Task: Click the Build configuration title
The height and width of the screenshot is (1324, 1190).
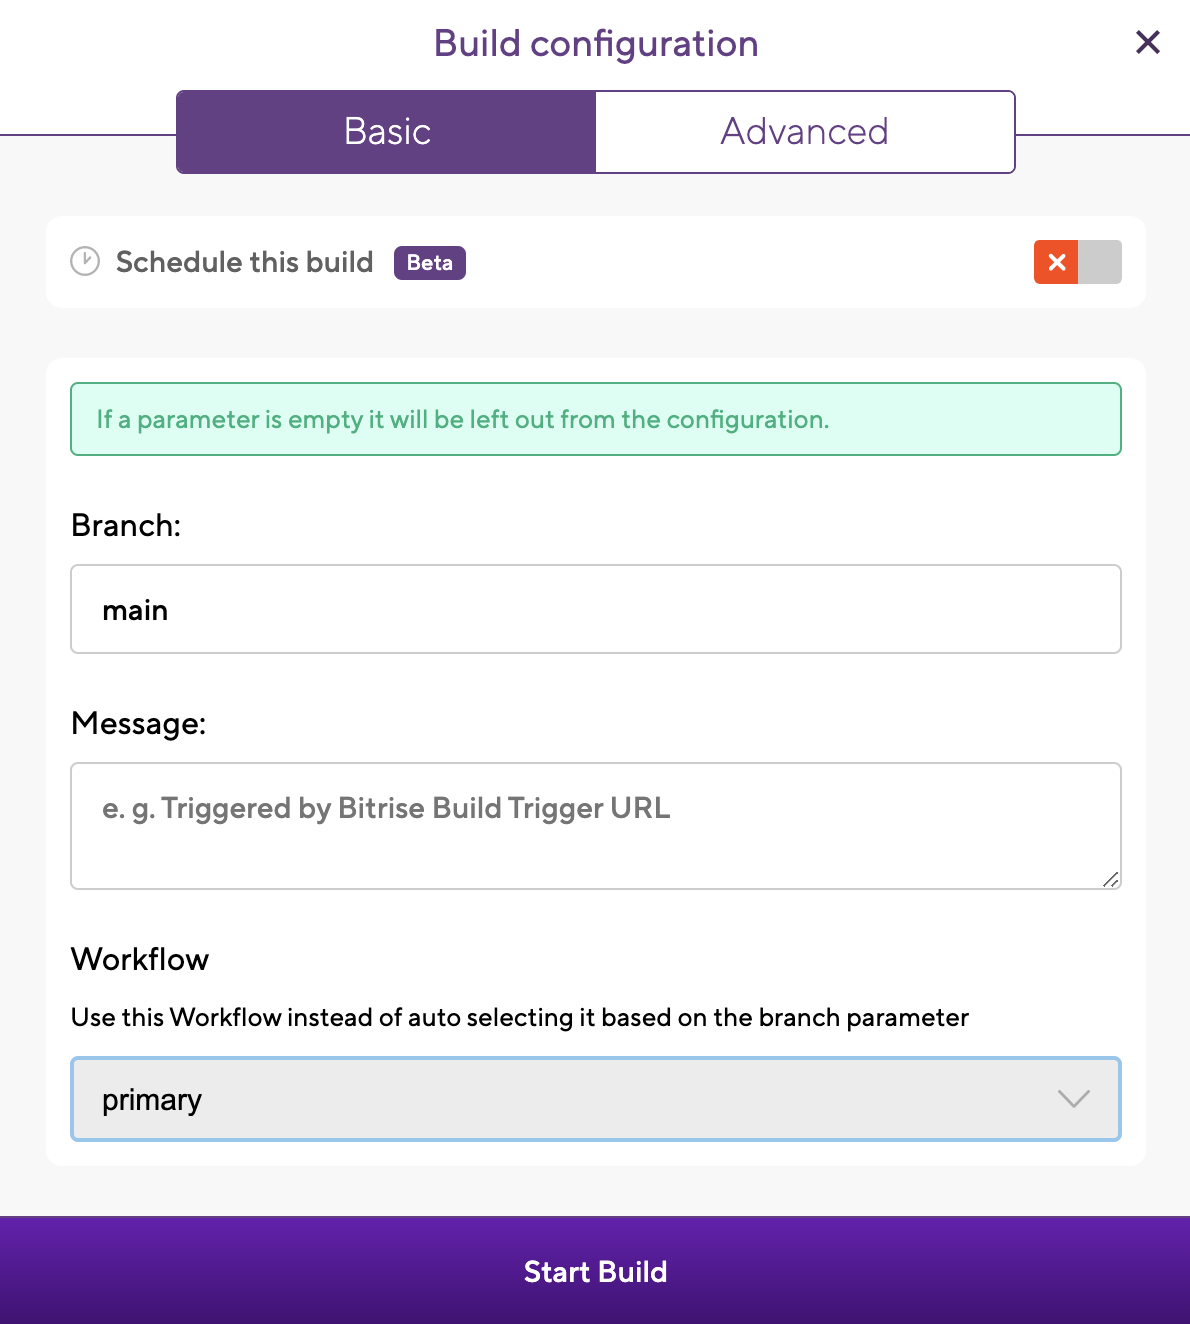Action: pyautogui.click(x=595, y=44)
